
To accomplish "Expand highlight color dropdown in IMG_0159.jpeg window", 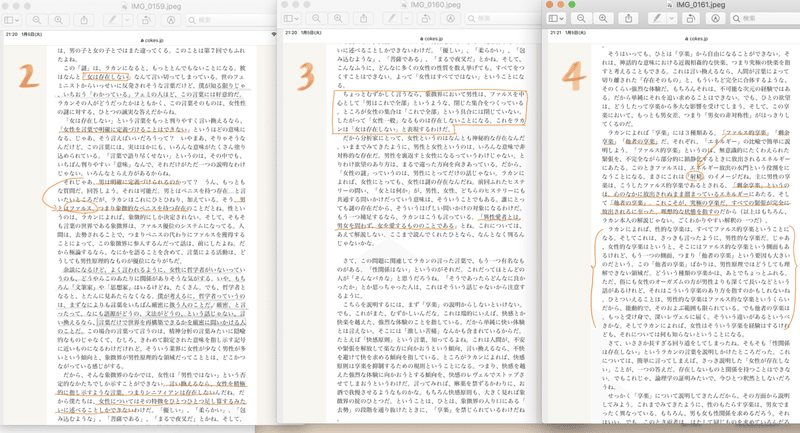I will click(x=128, y=20).
